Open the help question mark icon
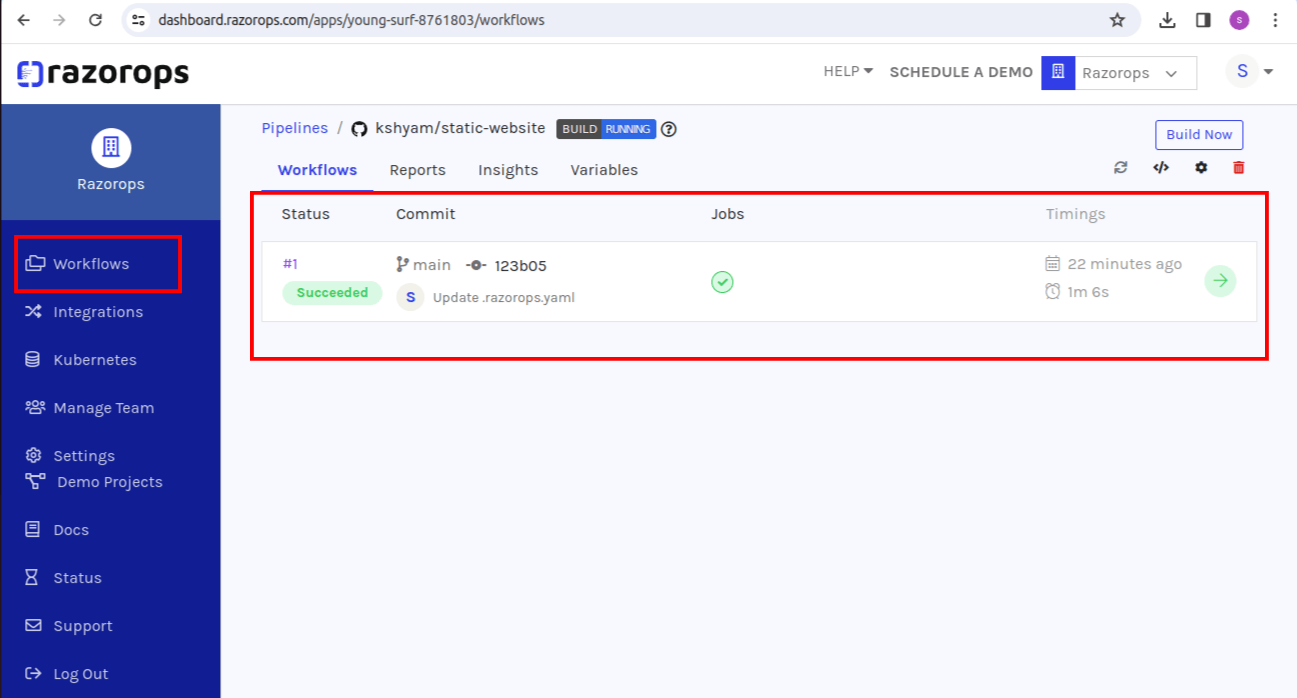The image size is (1297, 698). tap(668, 129)
